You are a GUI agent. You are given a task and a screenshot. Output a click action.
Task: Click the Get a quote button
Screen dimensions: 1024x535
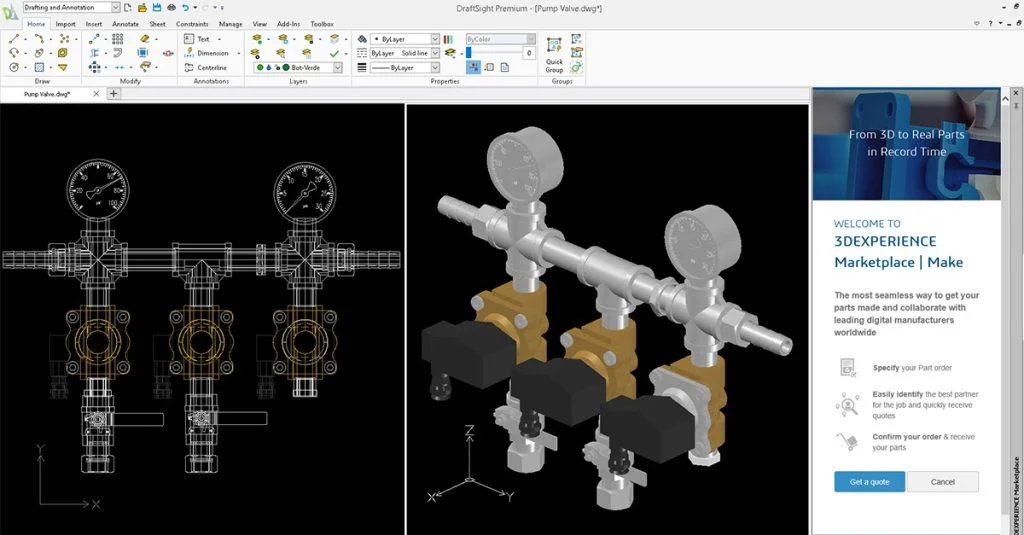pyautogui.click(x=869, y=482)
